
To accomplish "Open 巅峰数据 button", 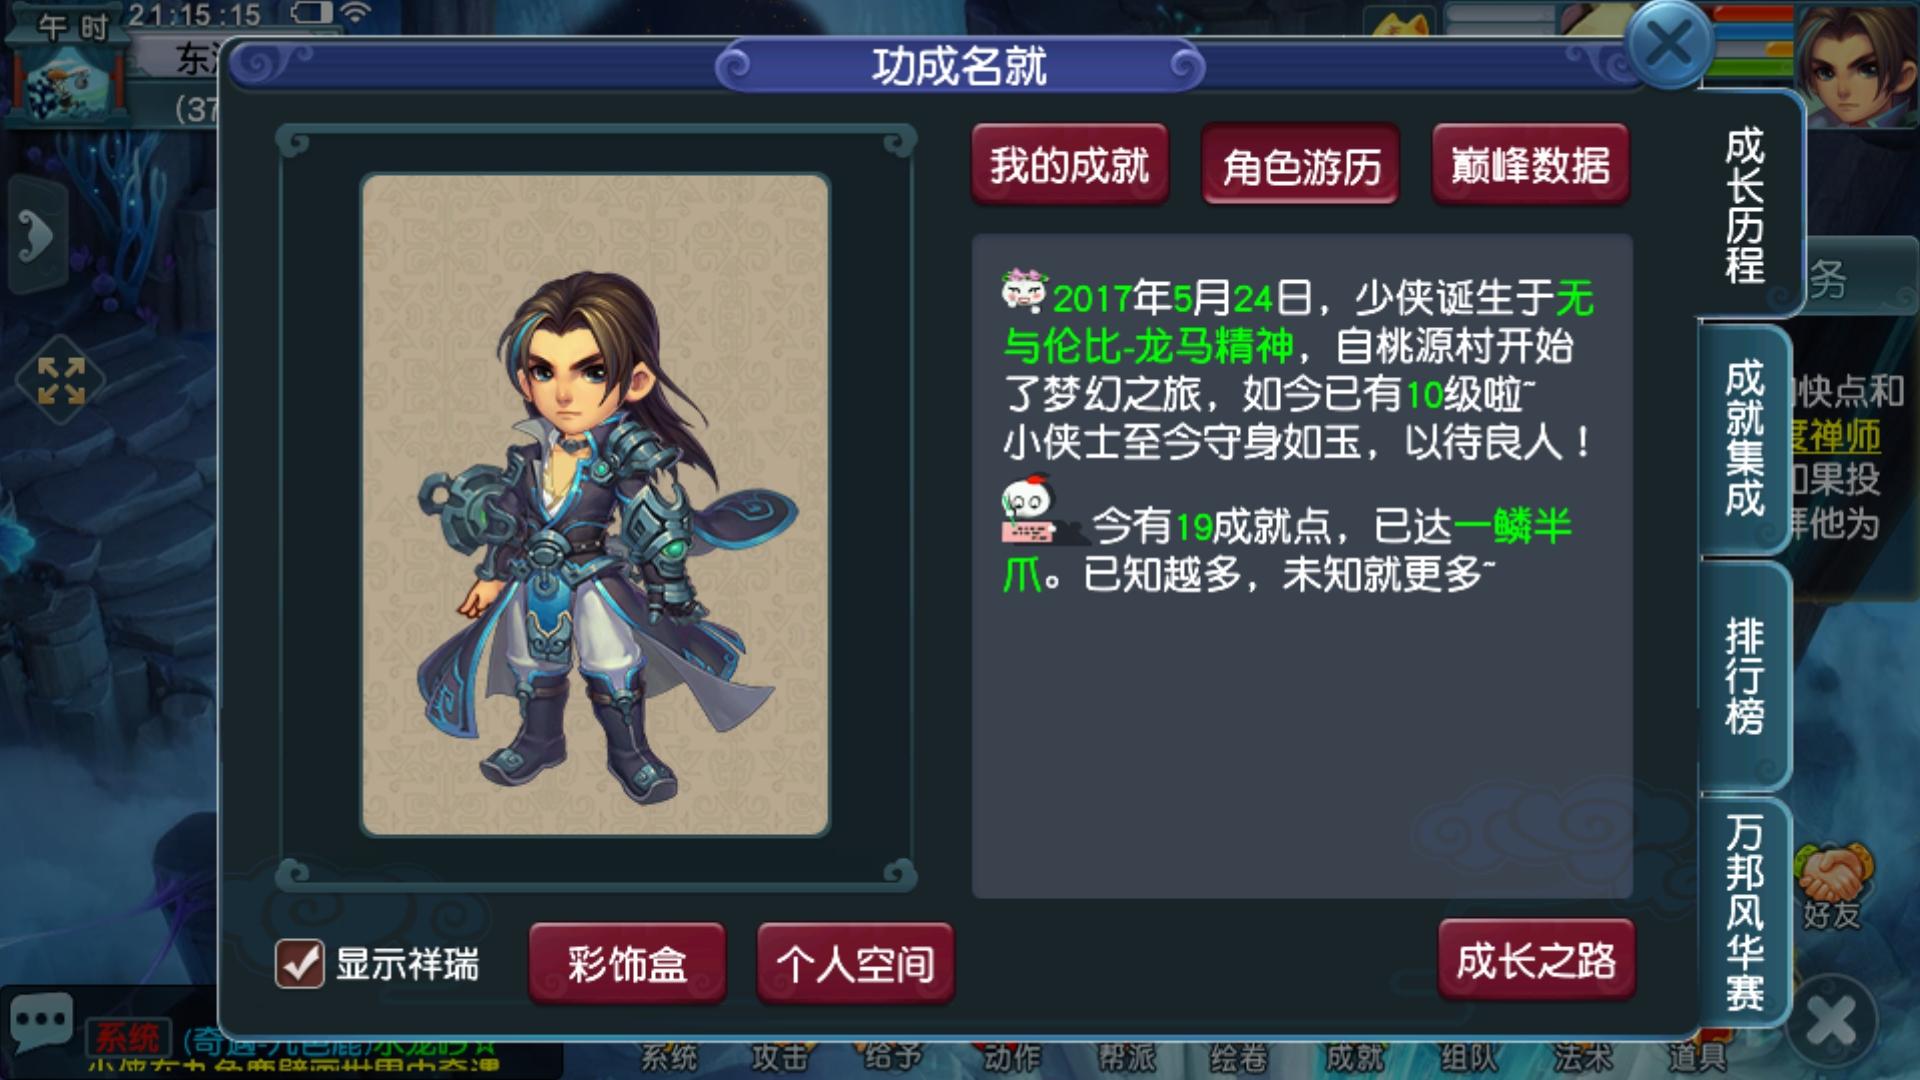I will click(1531, 165).
